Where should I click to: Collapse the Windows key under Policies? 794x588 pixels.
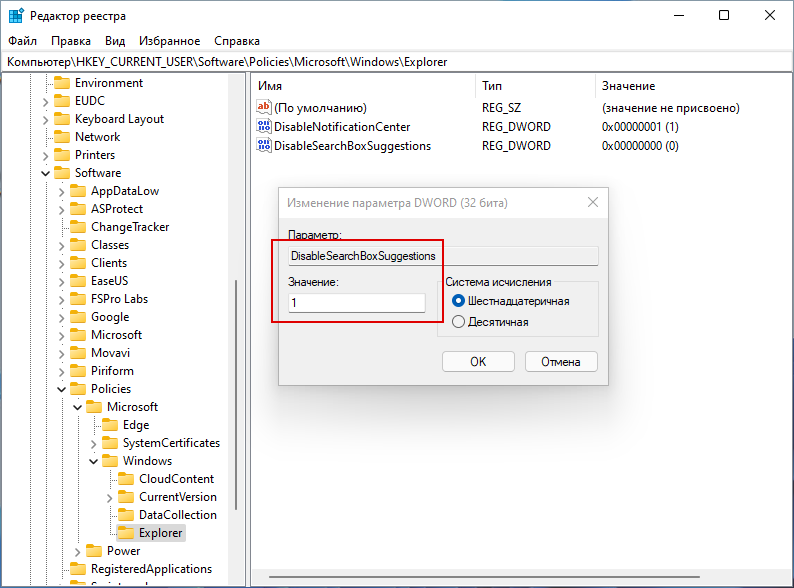click(x=94, y=461)
